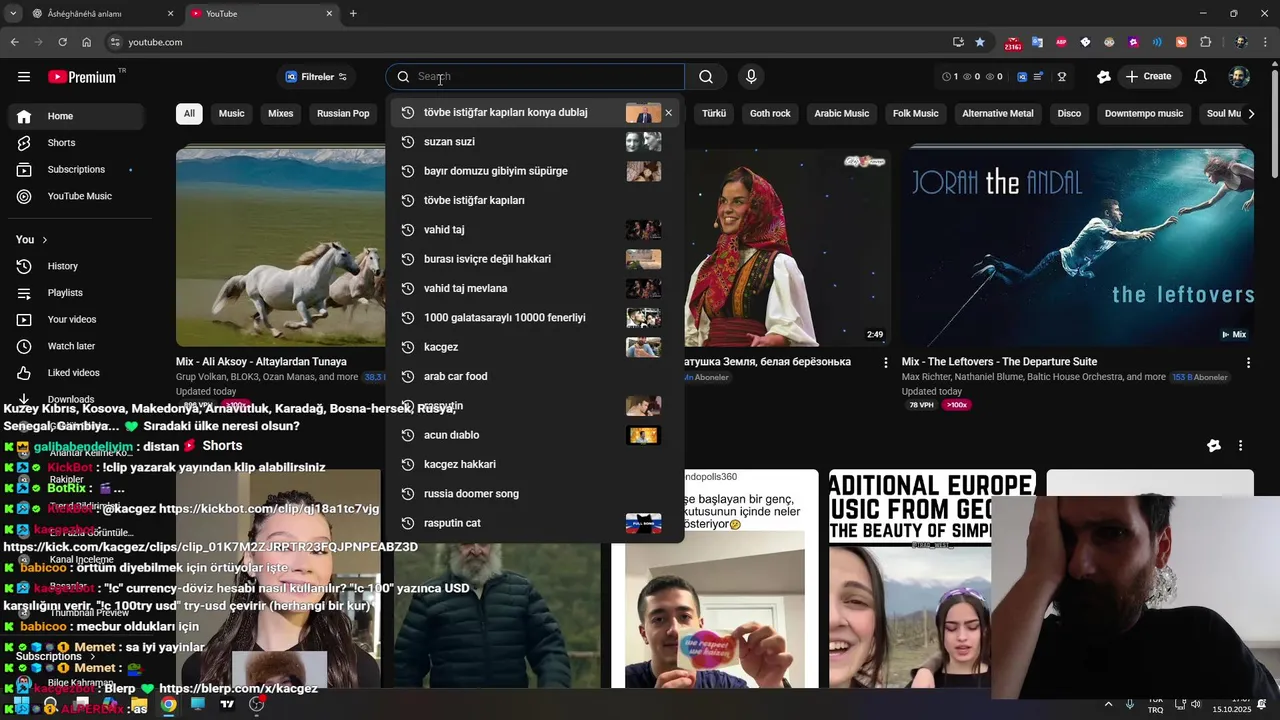This screenshot has height=720, width=1280.
Task: Open the Chrome three-dot menu
Action: point(1266,42)
